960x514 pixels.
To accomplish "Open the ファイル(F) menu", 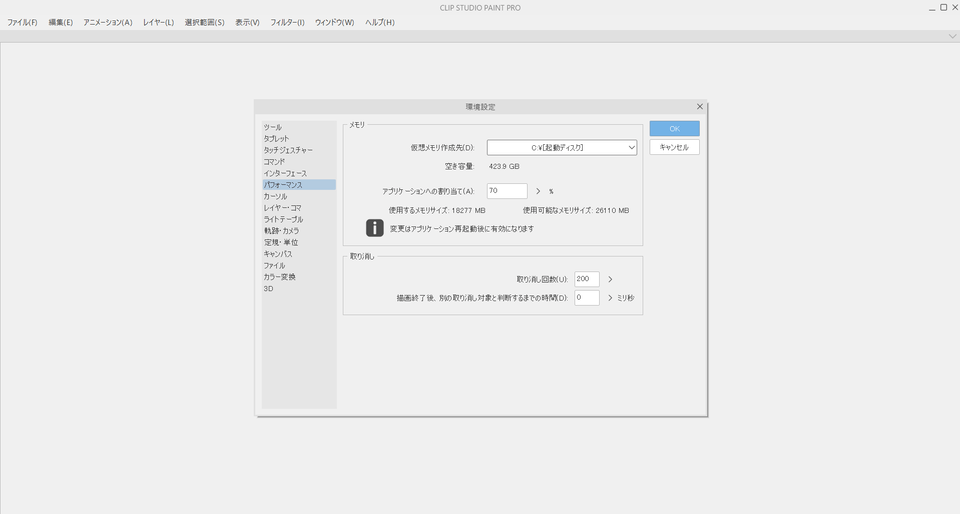I will pos(22,22).
